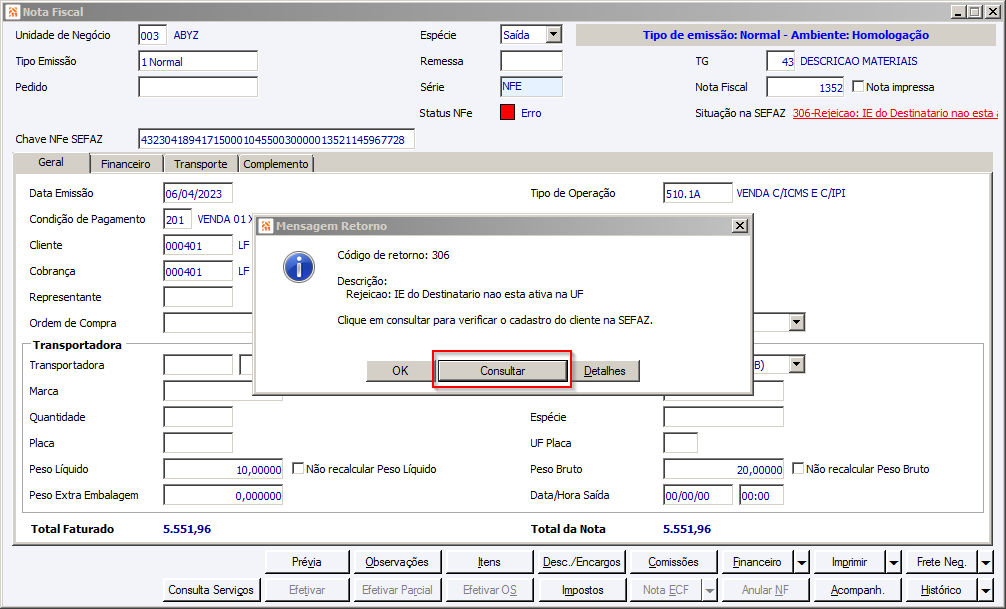1006x609 pixels.
Task: Expand the Financeiro button dropdown arrow
Action: 801,562
